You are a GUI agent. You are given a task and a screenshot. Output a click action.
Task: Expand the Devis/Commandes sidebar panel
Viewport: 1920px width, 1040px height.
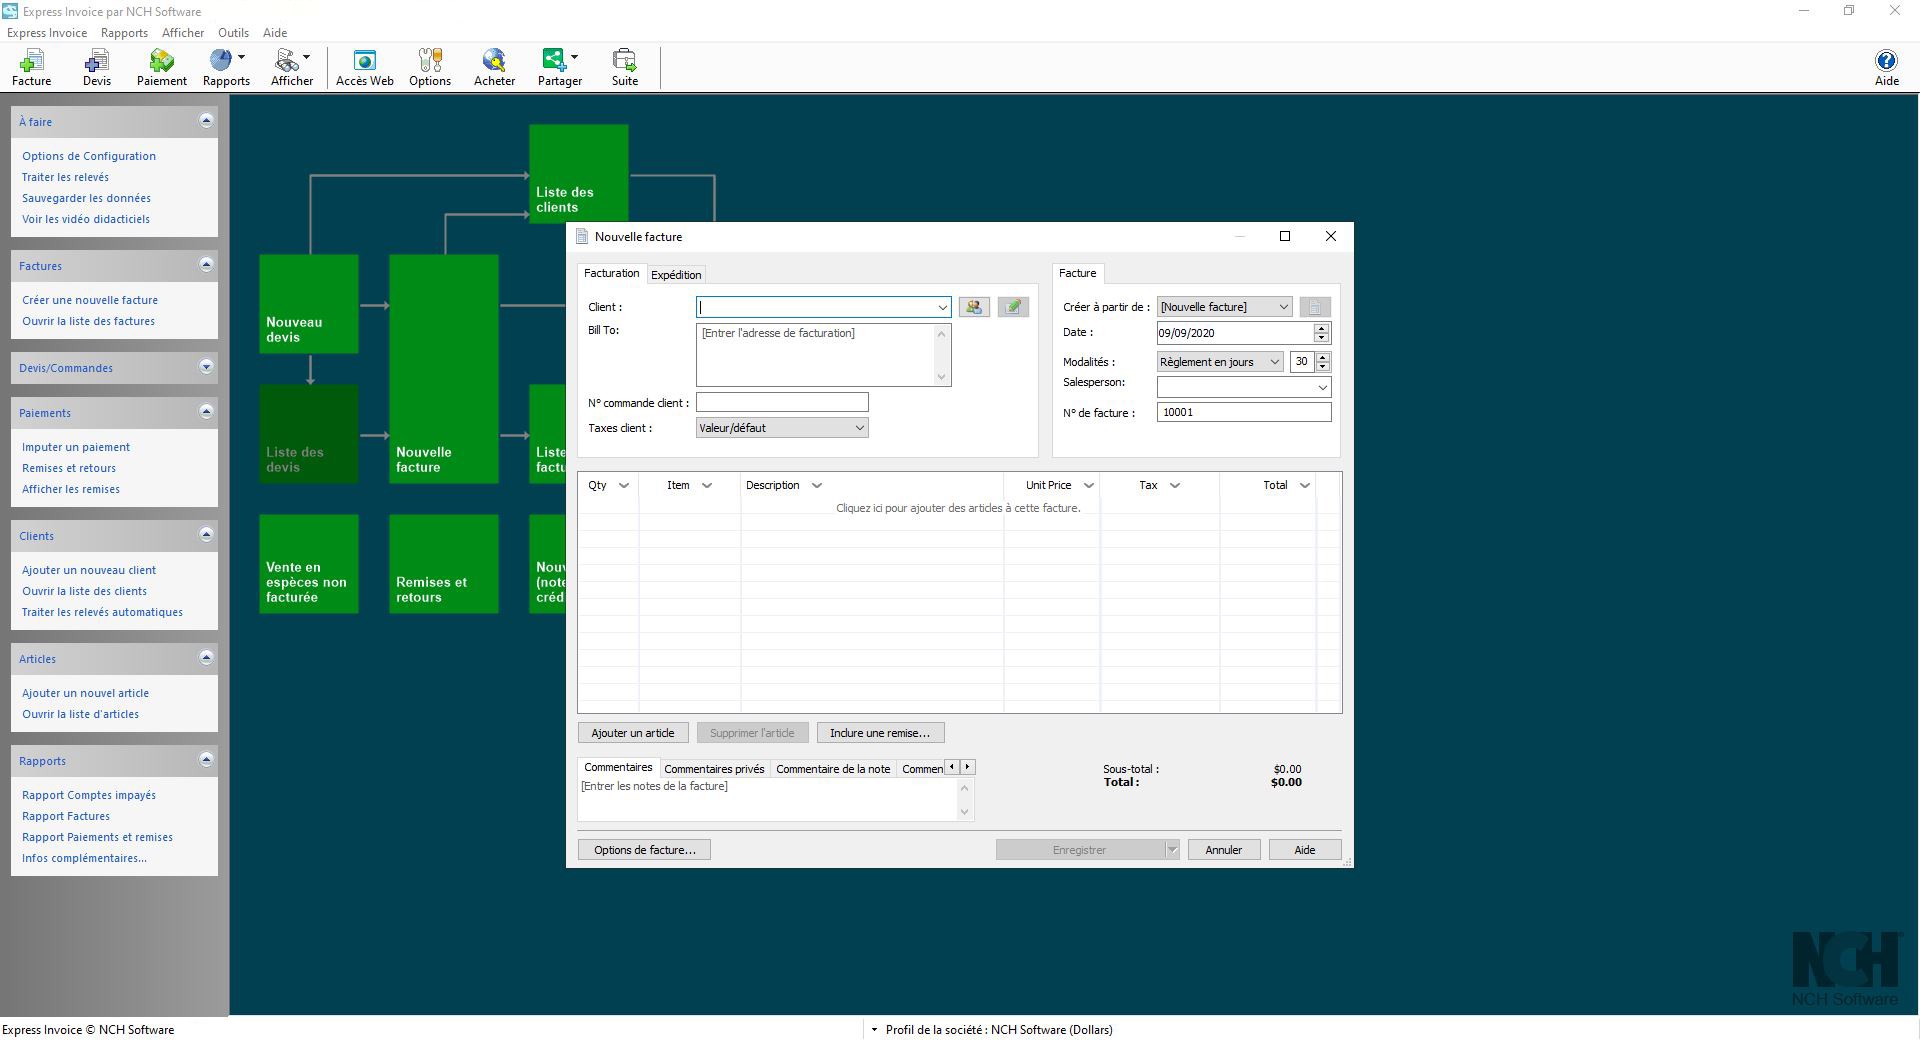[206, 367]
